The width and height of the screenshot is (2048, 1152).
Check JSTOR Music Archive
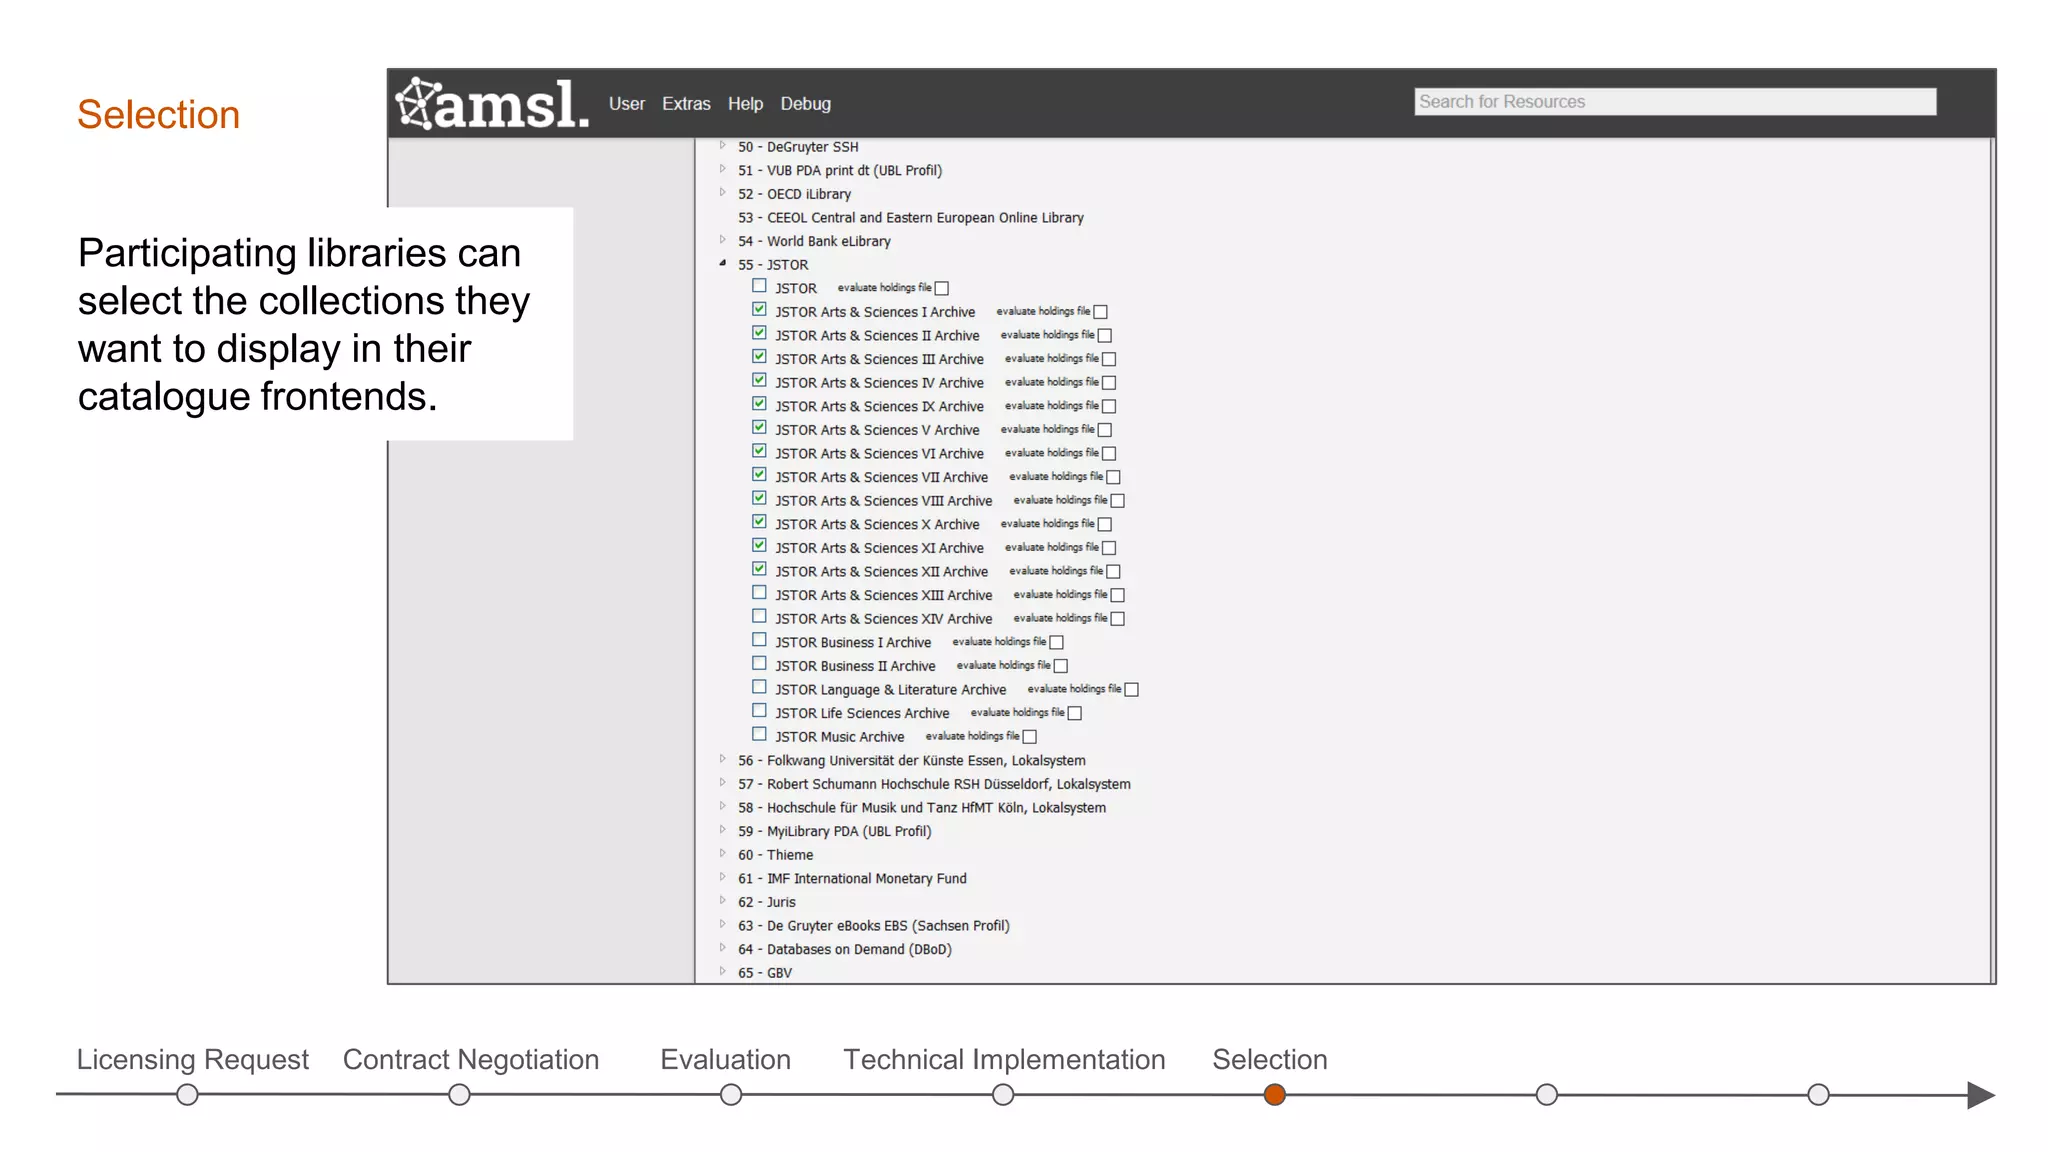click(759, 735)
